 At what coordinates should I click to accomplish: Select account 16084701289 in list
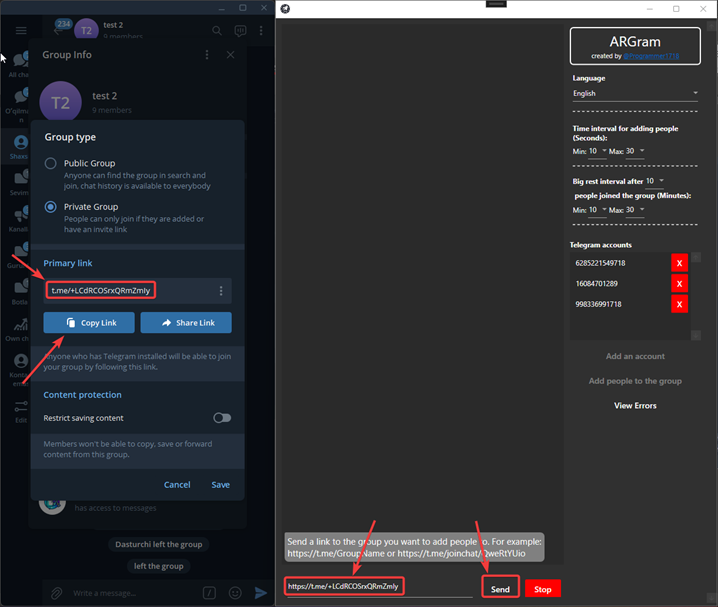(597, 284)
